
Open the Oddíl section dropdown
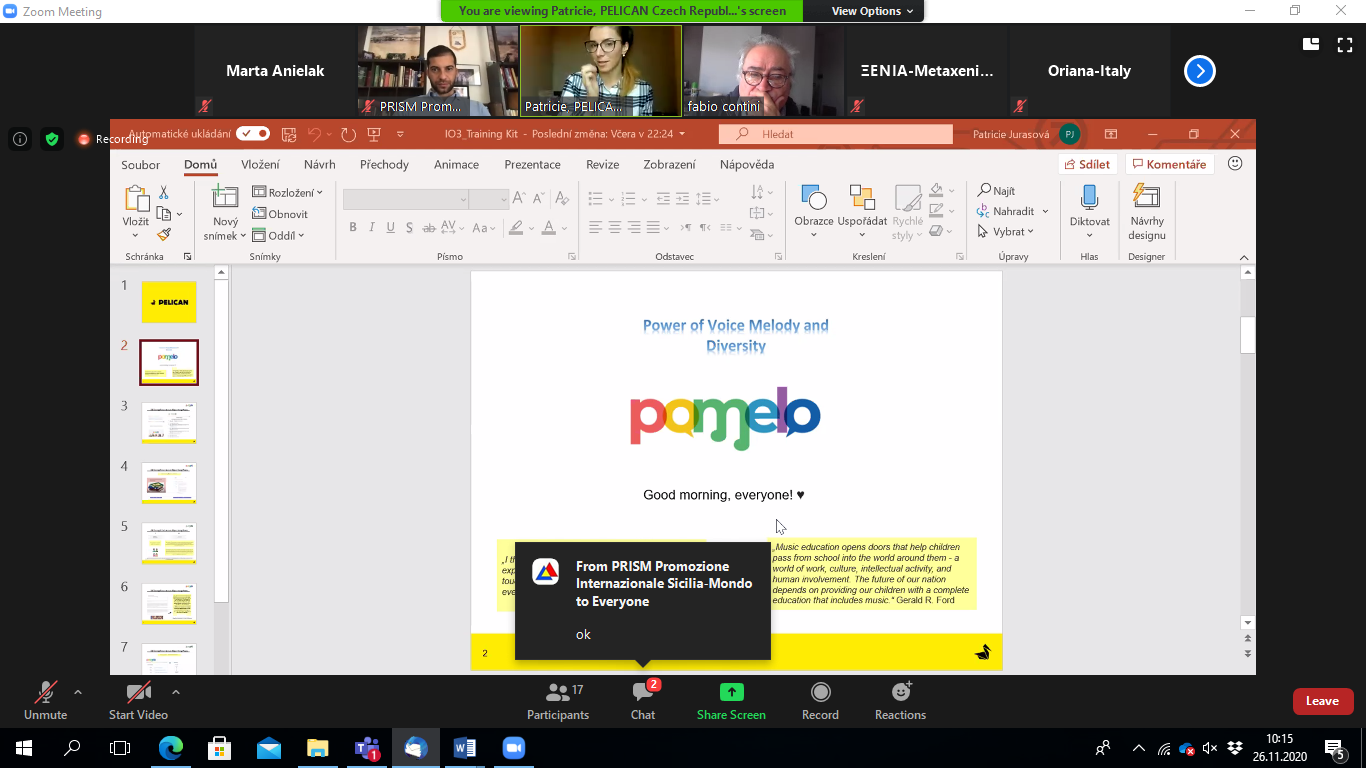click(x=278, y=235)
